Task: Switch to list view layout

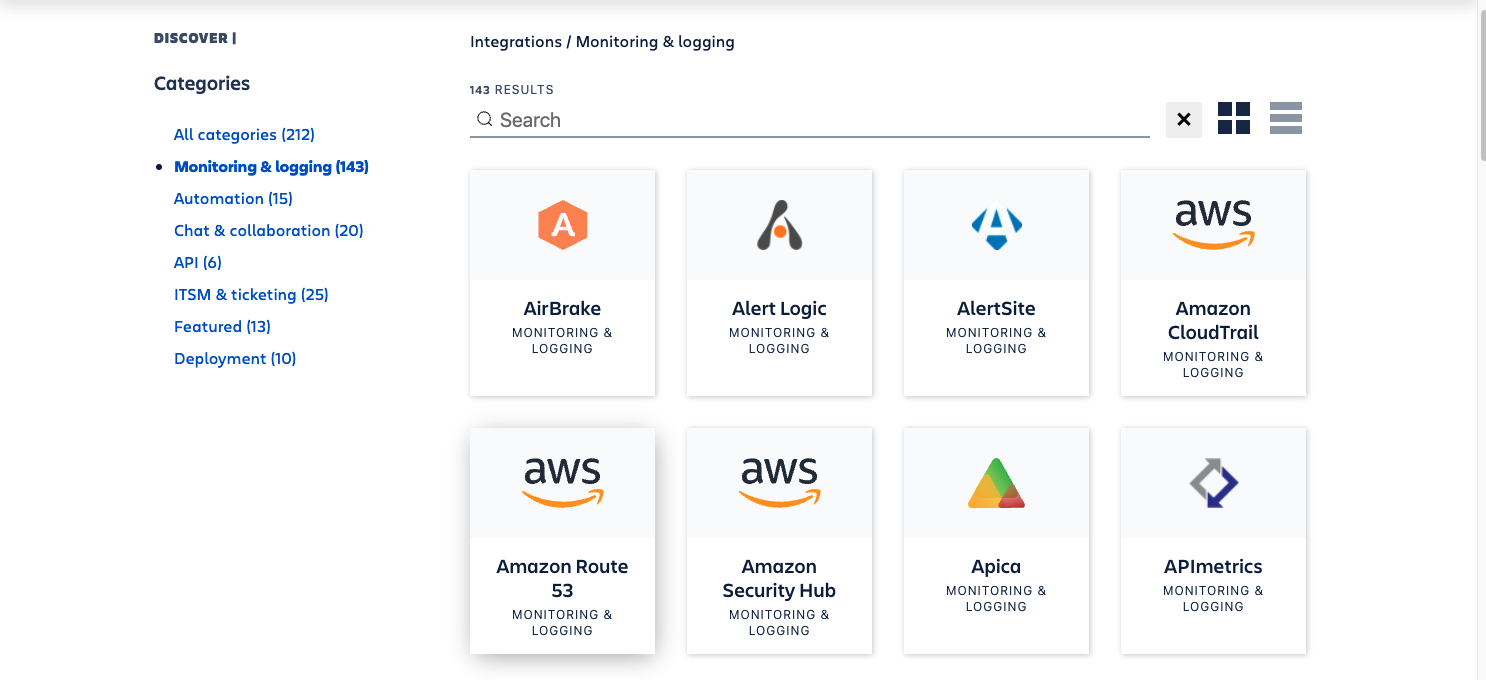Action: click(x=1286, y=118)
